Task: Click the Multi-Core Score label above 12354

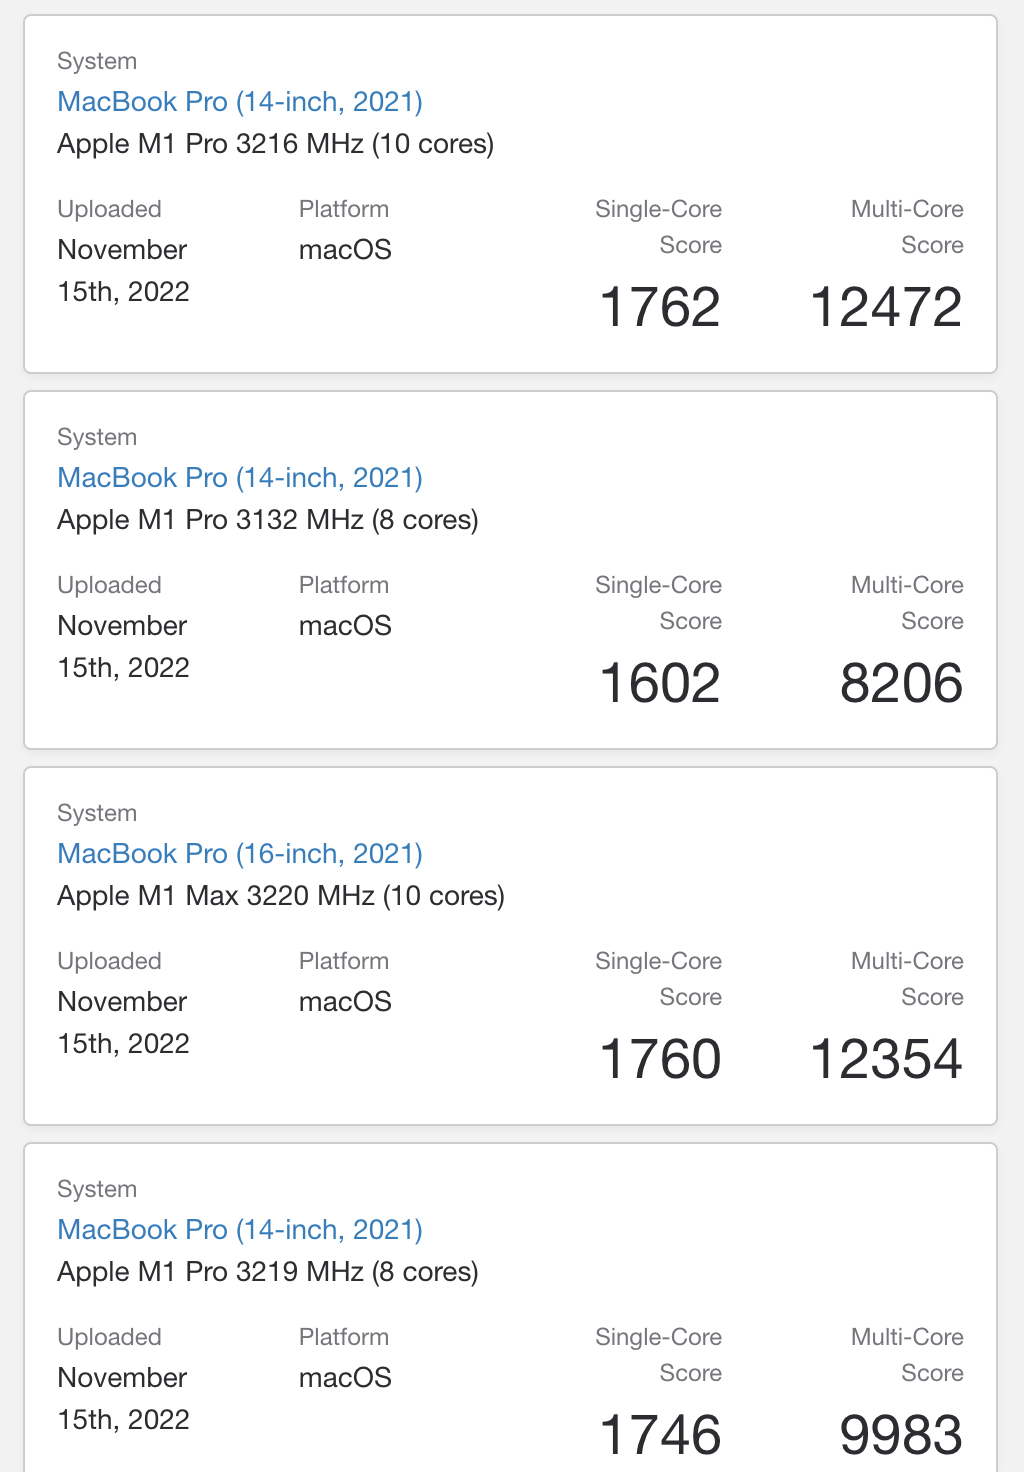Action: pos(907,979)
